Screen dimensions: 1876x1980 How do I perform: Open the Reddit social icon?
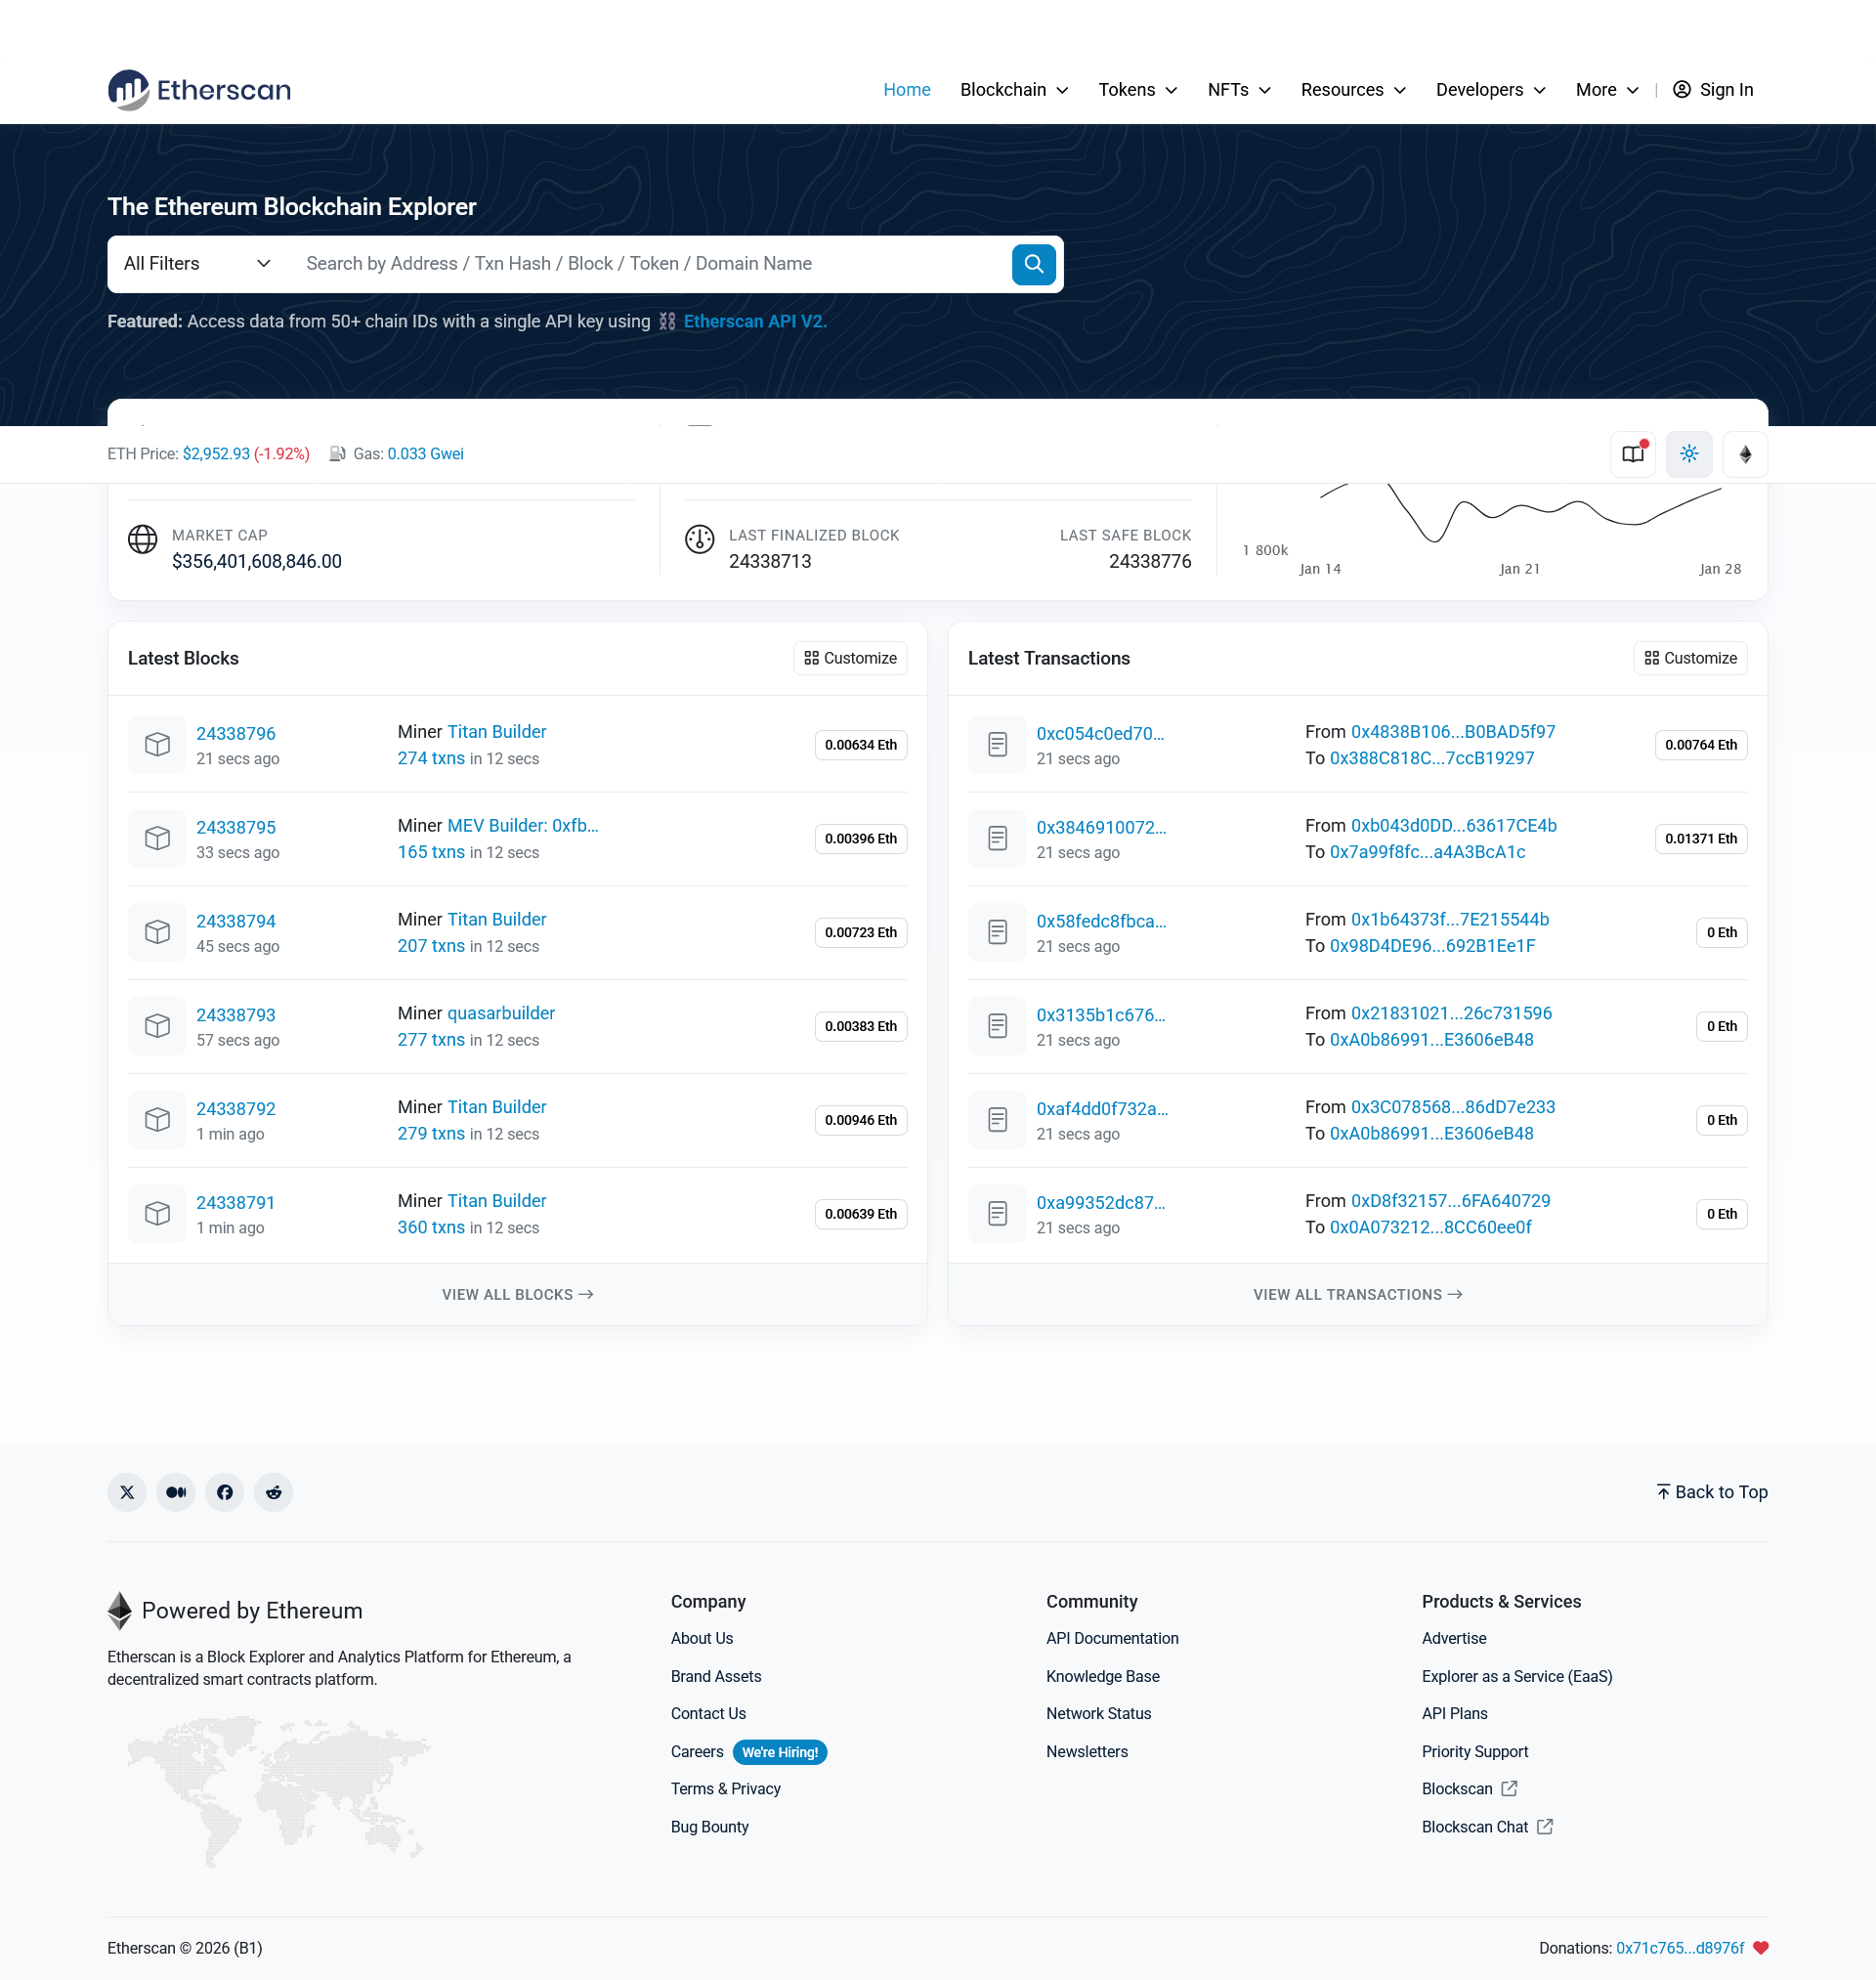point(273,1492)
